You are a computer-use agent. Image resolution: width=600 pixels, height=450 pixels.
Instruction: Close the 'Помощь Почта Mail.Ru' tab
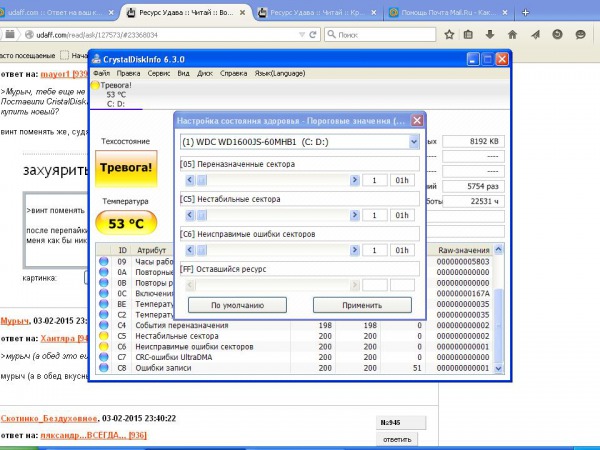pyautogui.click(x=505, y=13)
